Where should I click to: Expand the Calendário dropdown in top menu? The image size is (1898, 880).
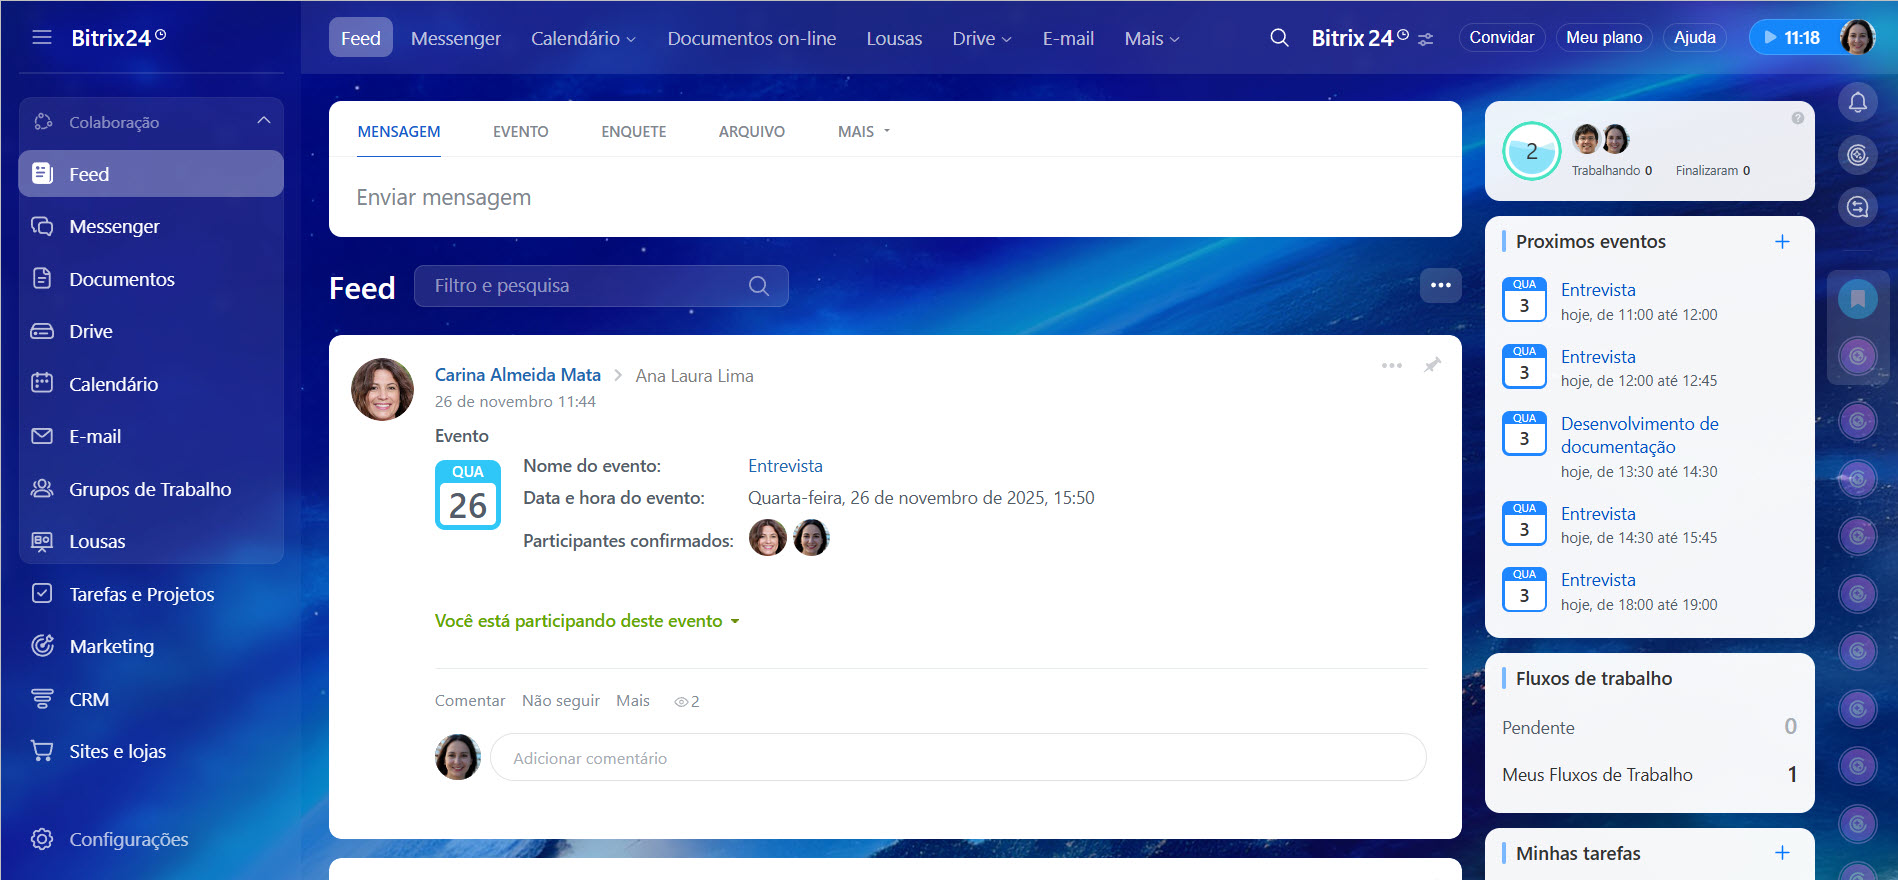pyautogui.click(x=583, y=38)
